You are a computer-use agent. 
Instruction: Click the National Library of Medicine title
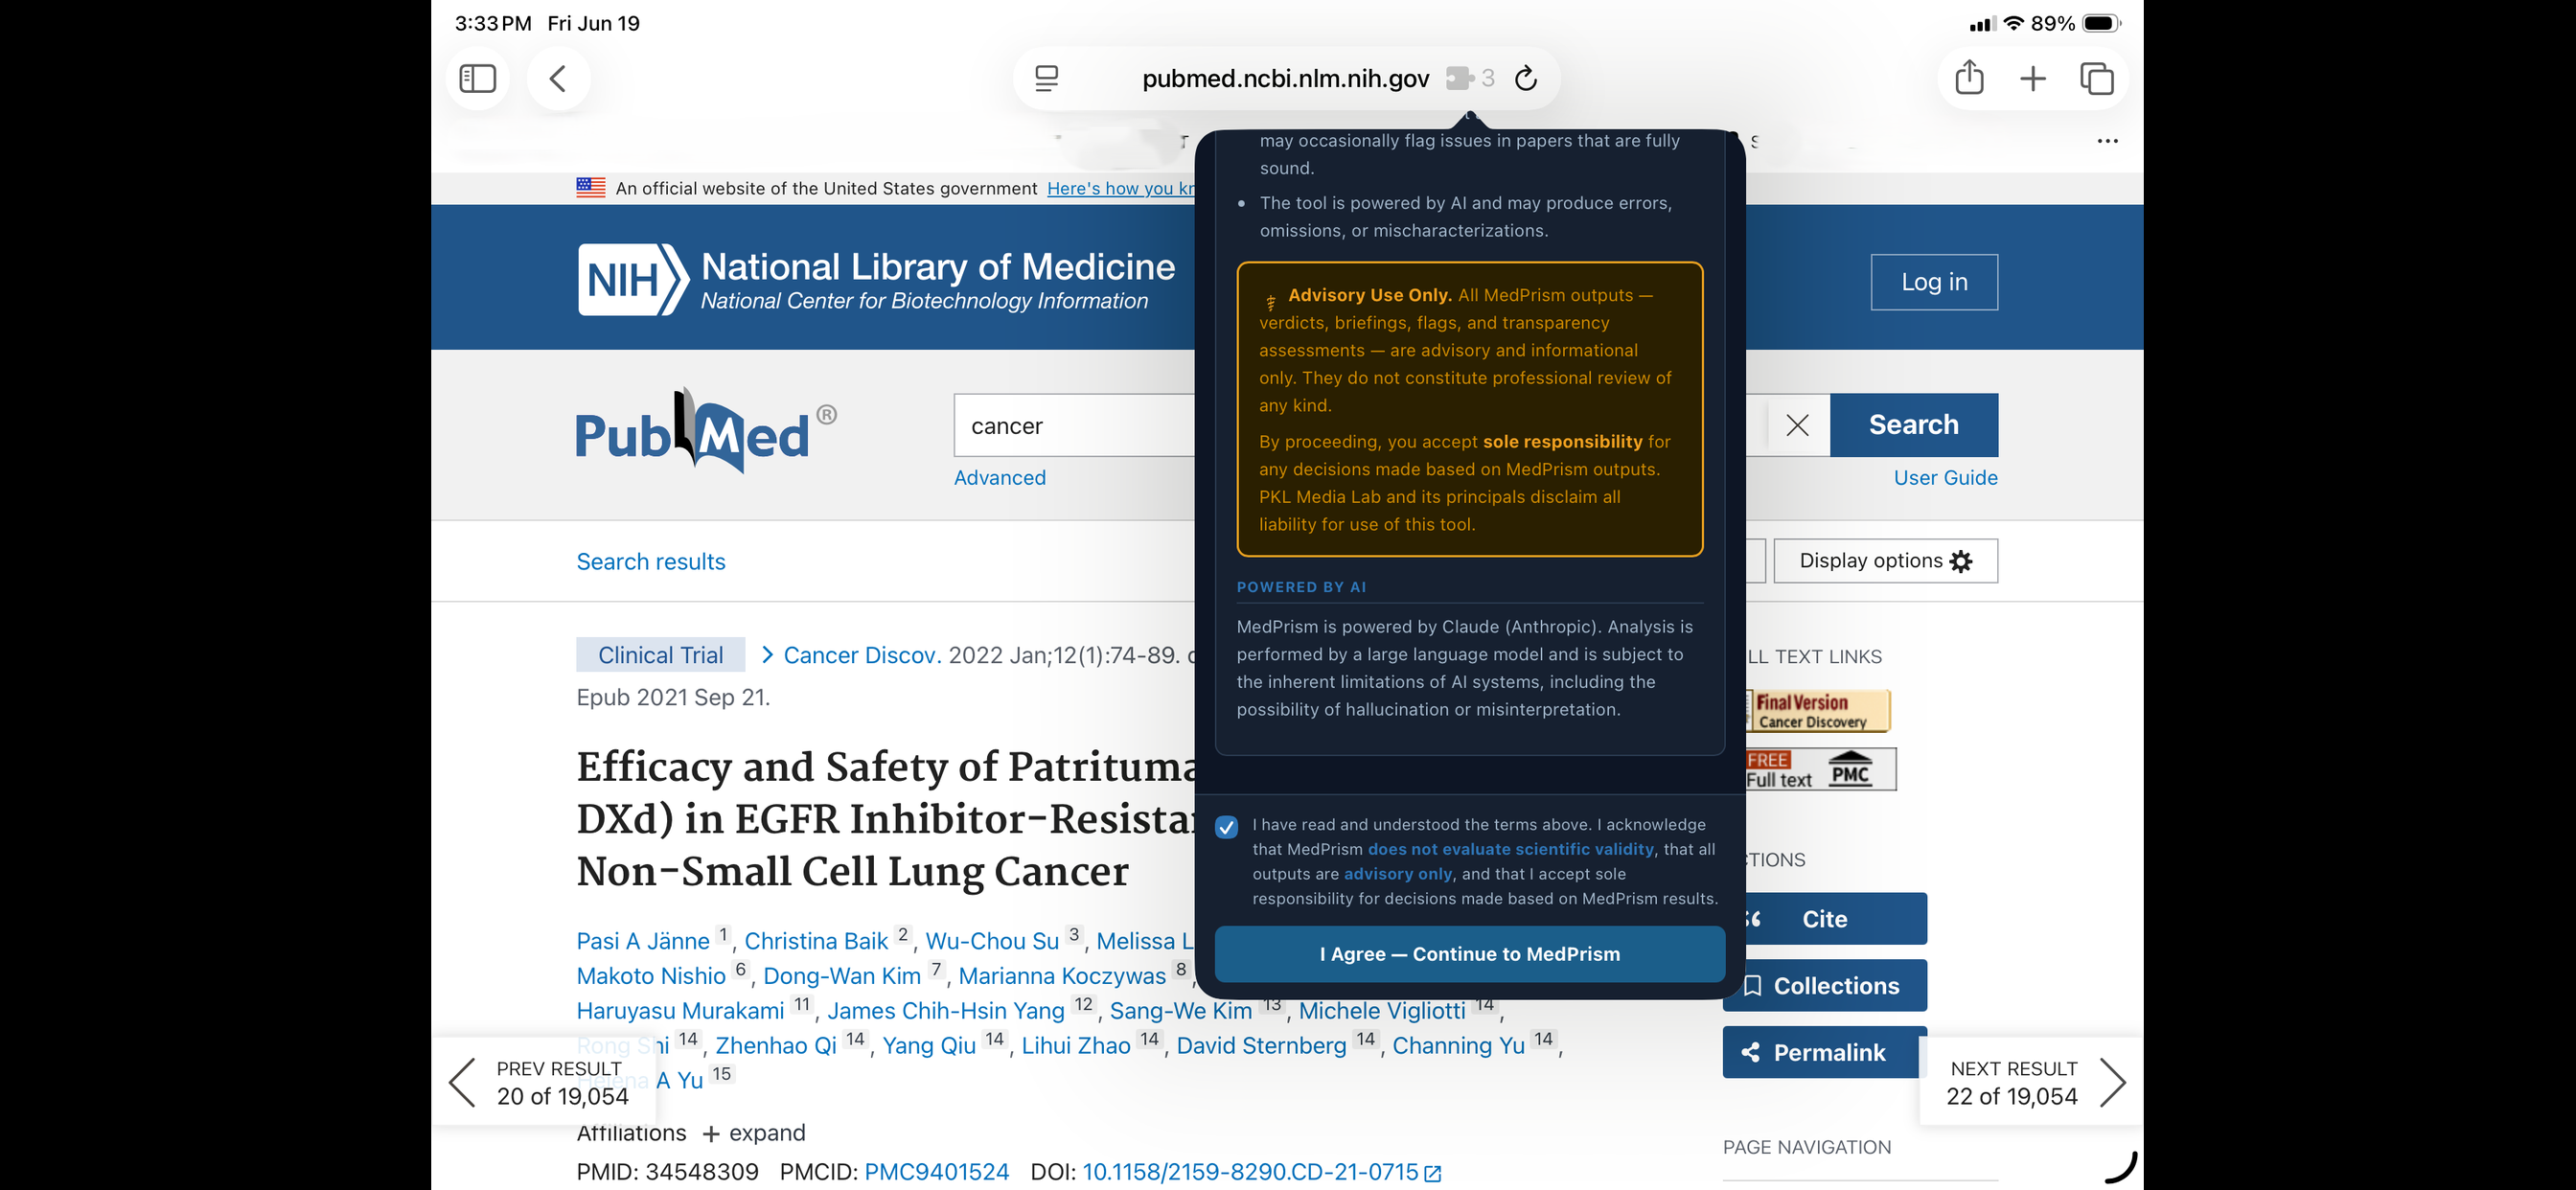coord(938,266)
